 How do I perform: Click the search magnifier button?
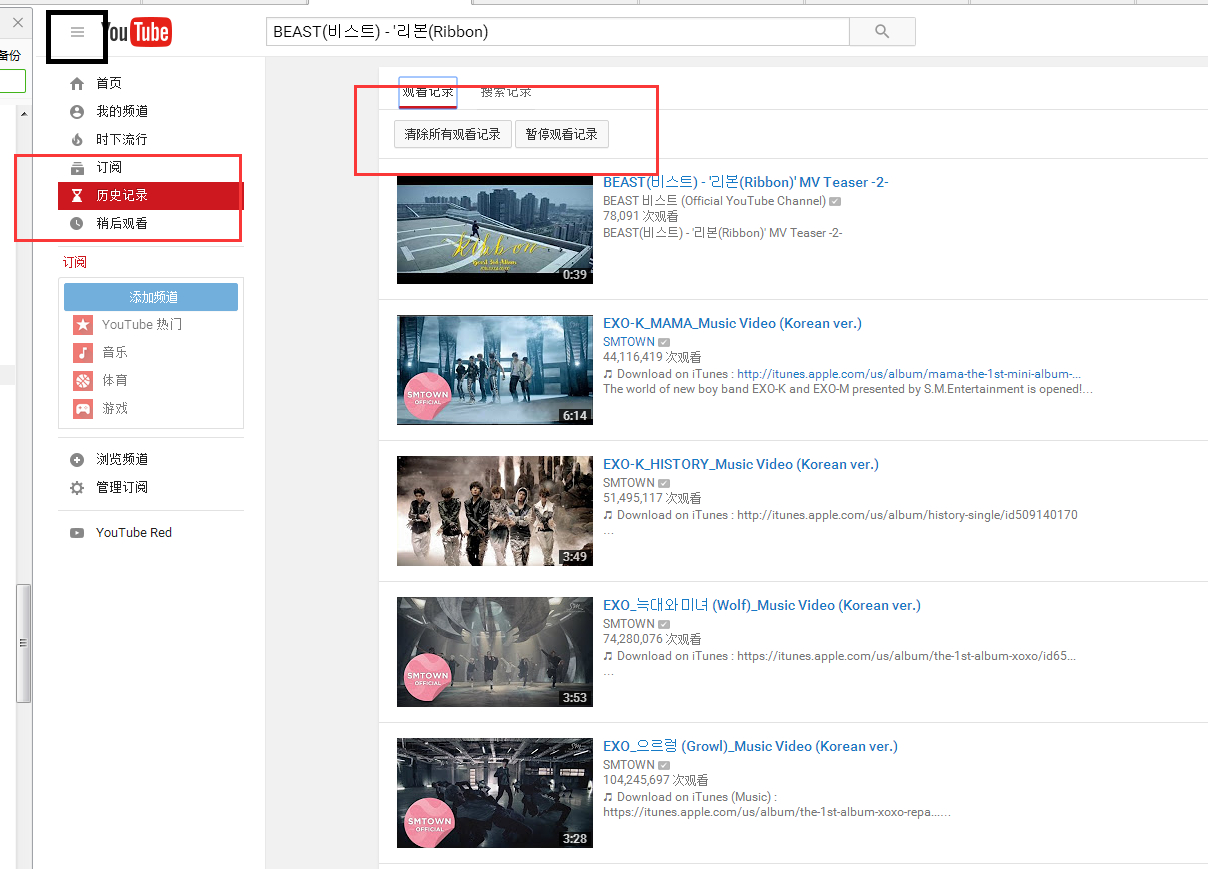point(882,32)
